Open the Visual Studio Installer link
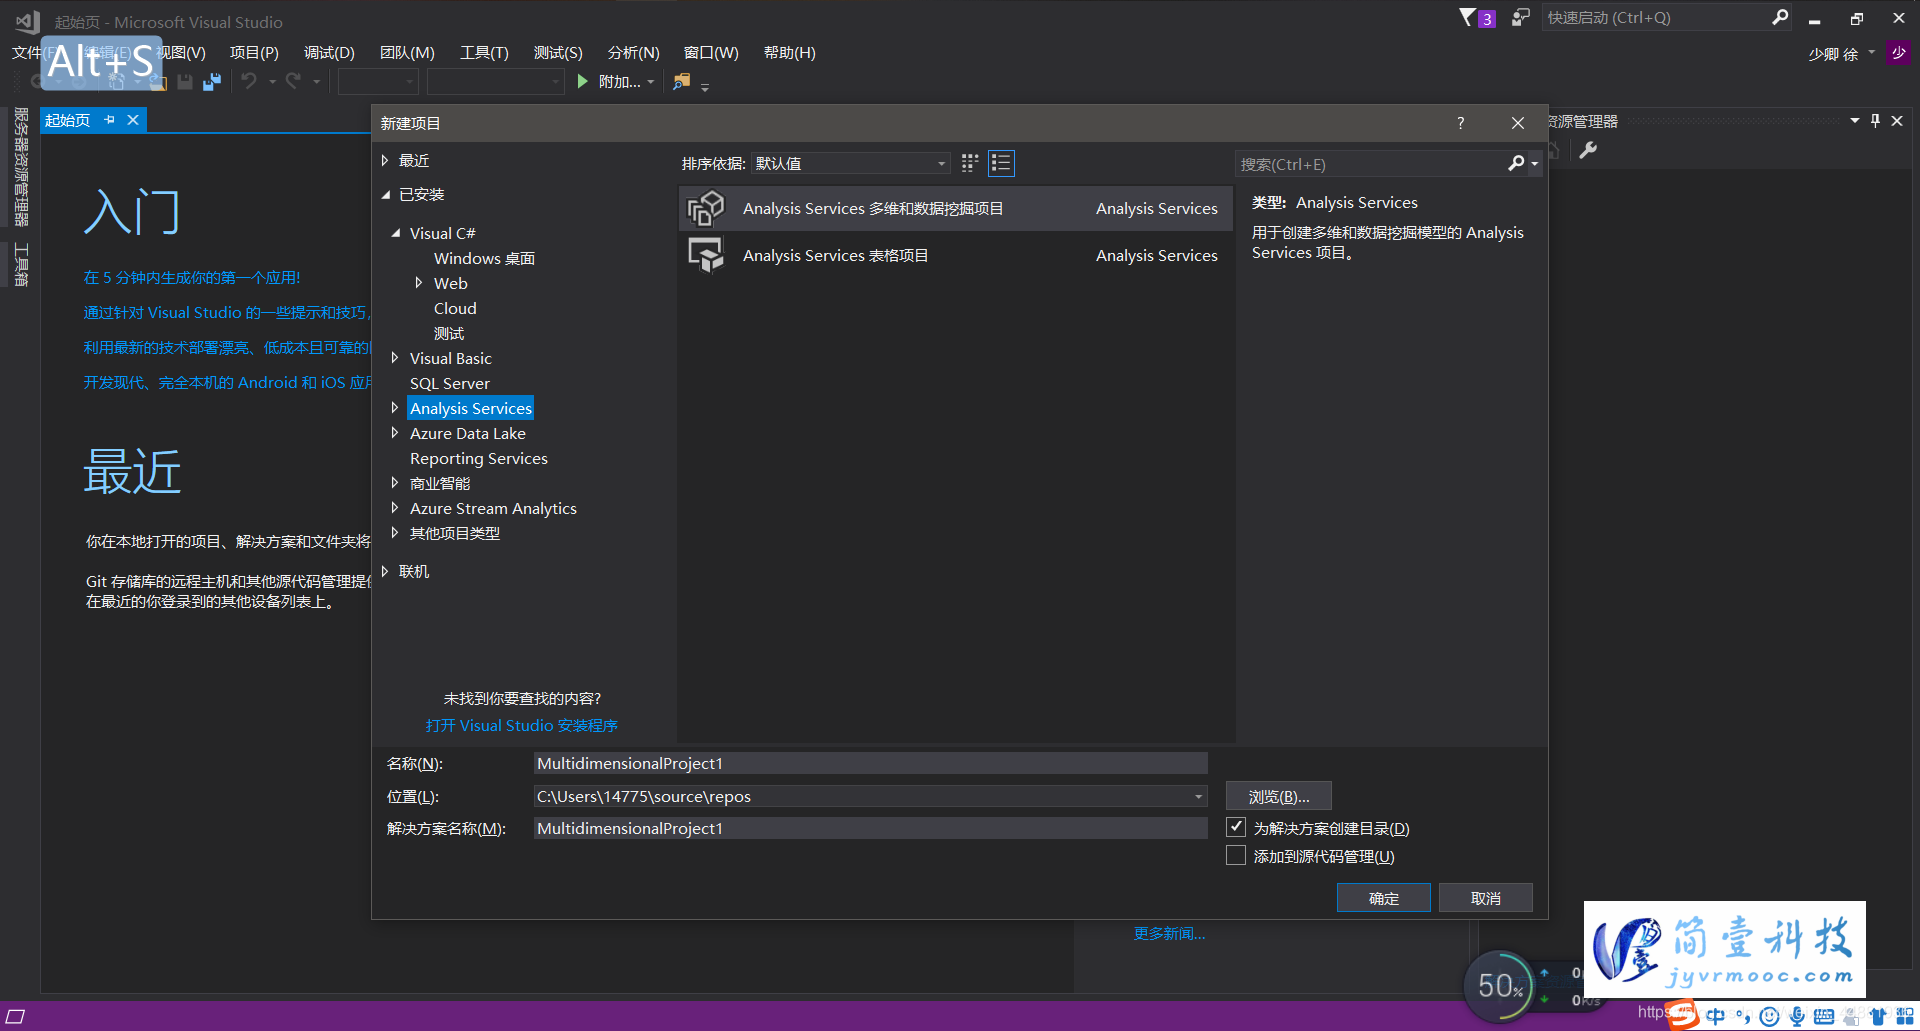The image size is (1920, 1031). [521, 725]
